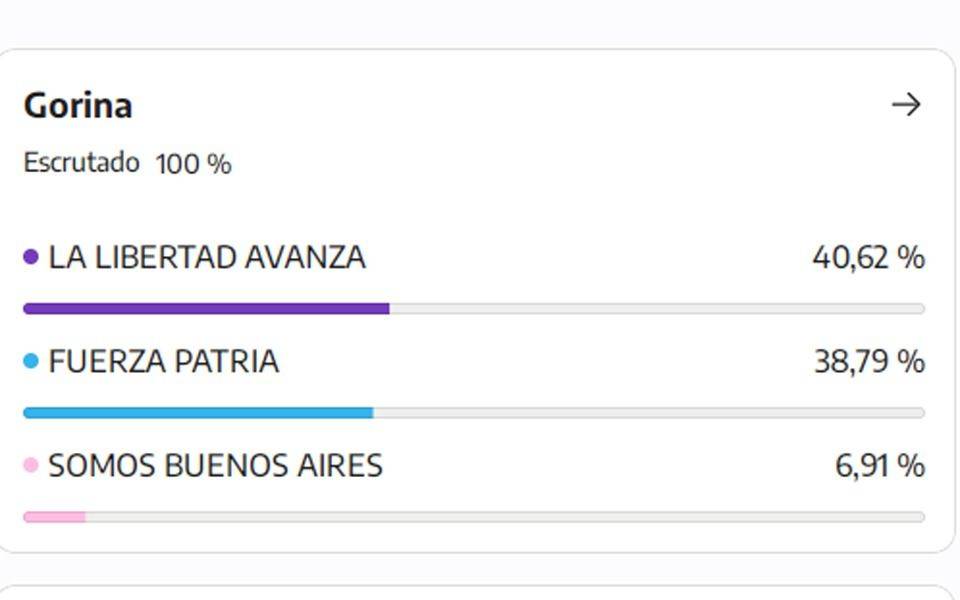Image resolution: width=960 pixels, height=600 pixels.
Task: Click the pink filled portion of the progress bar
Action: 54,517
